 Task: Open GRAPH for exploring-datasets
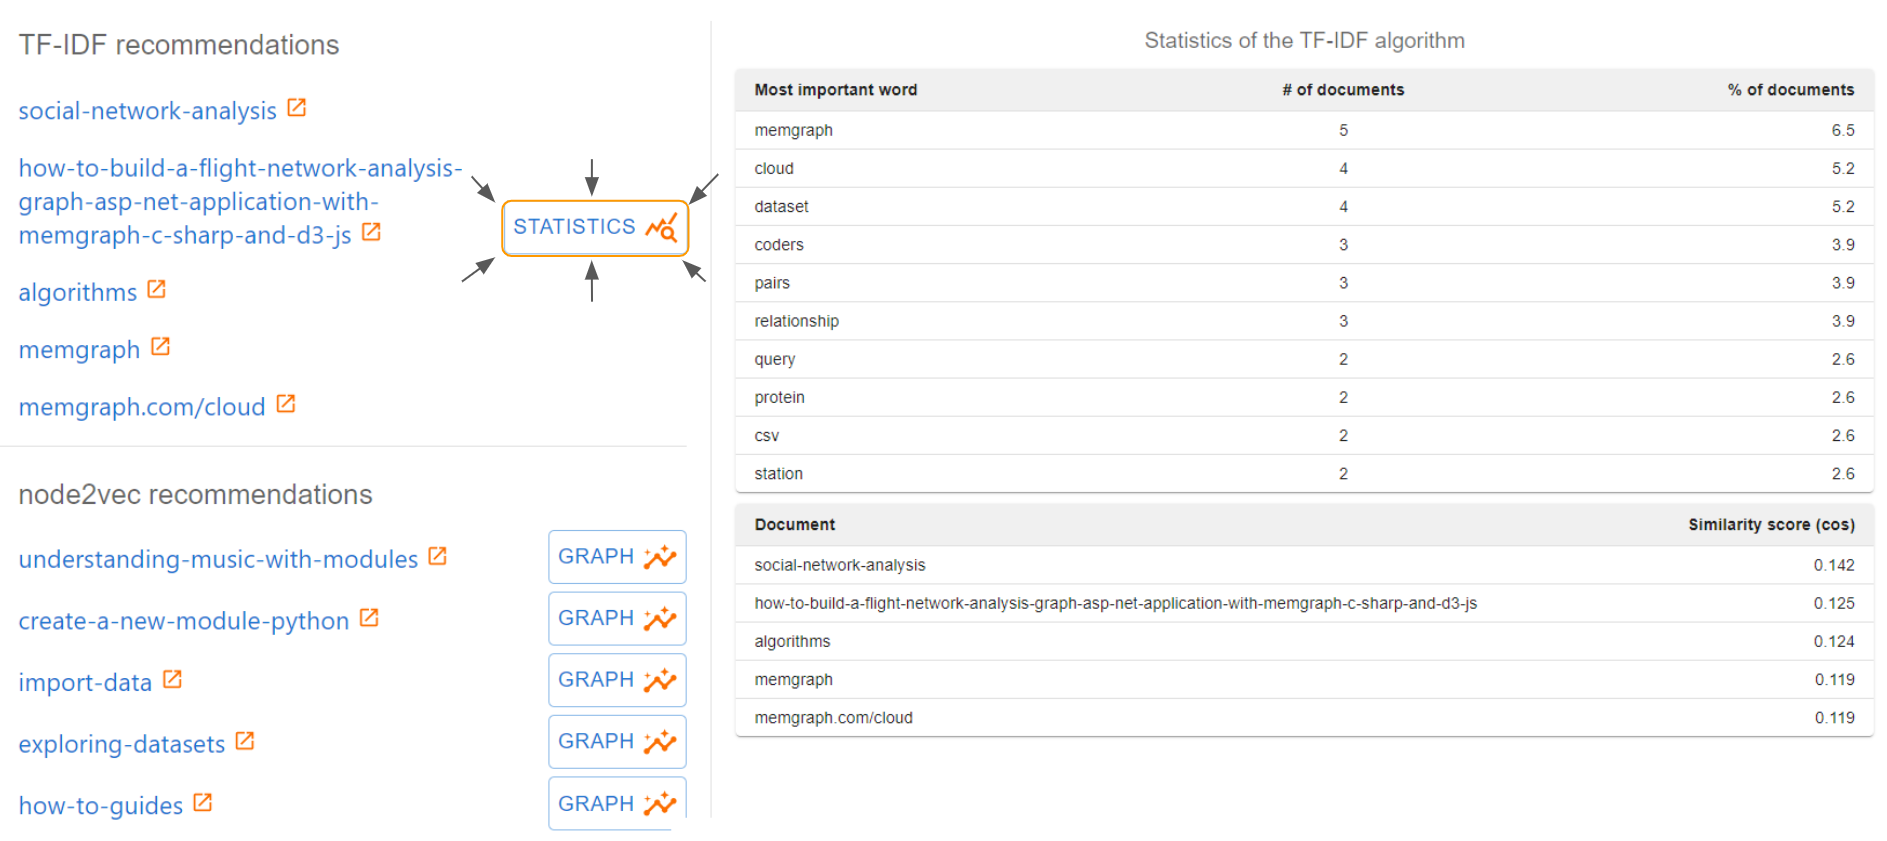tap(617, 742)
